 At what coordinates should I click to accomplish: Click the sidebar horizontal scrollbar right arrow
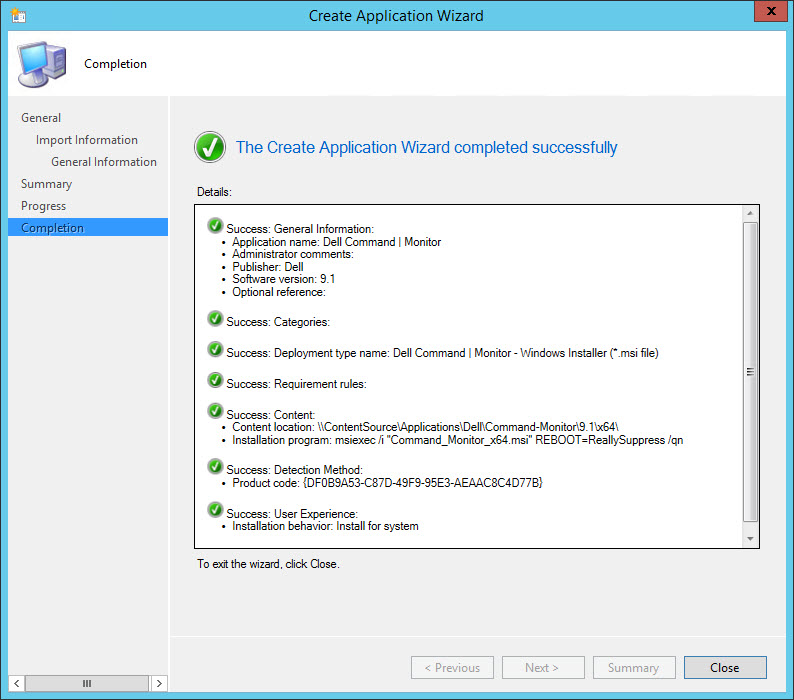[x=159, y=683]
